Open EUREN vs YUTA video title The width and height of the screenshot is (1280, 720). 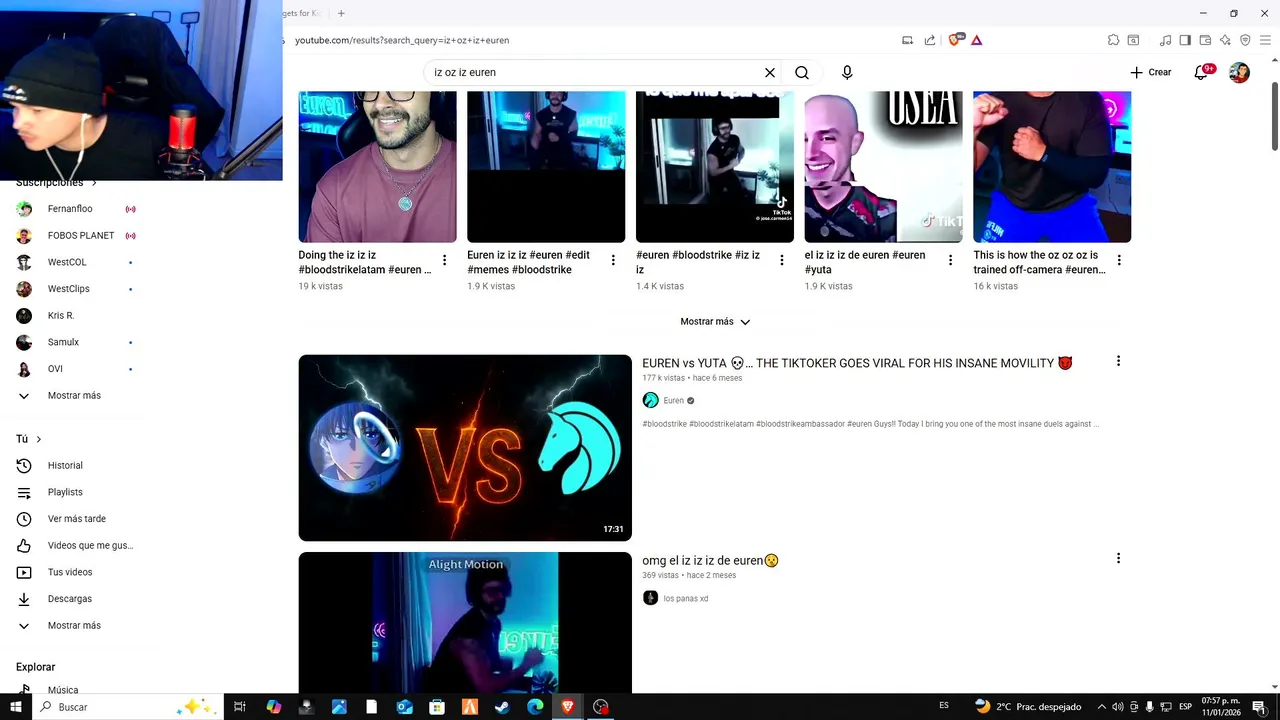coord(857,363)
